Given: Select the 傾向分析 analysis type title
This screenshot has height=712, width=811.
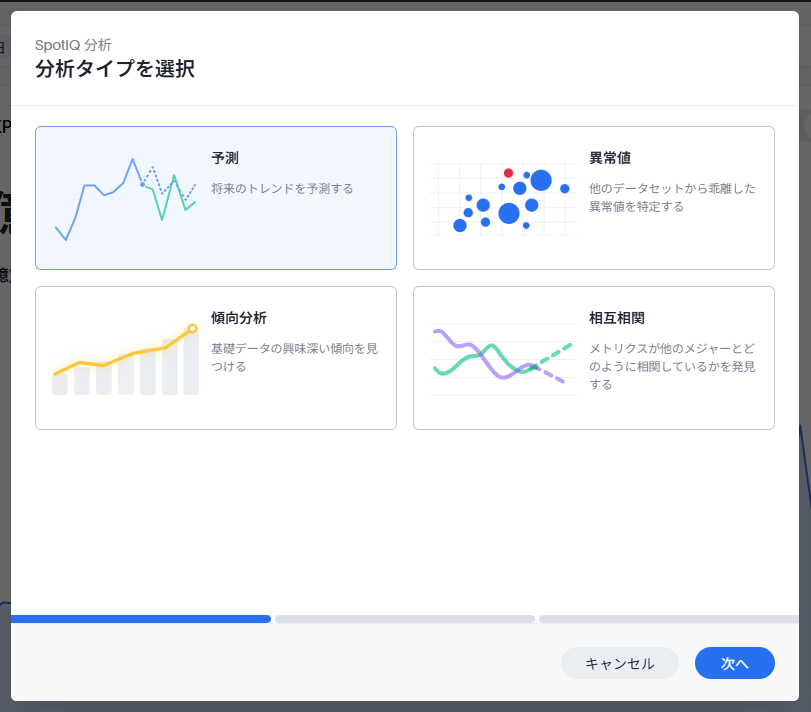Looking at the screenshot, I should coord(238,318).
